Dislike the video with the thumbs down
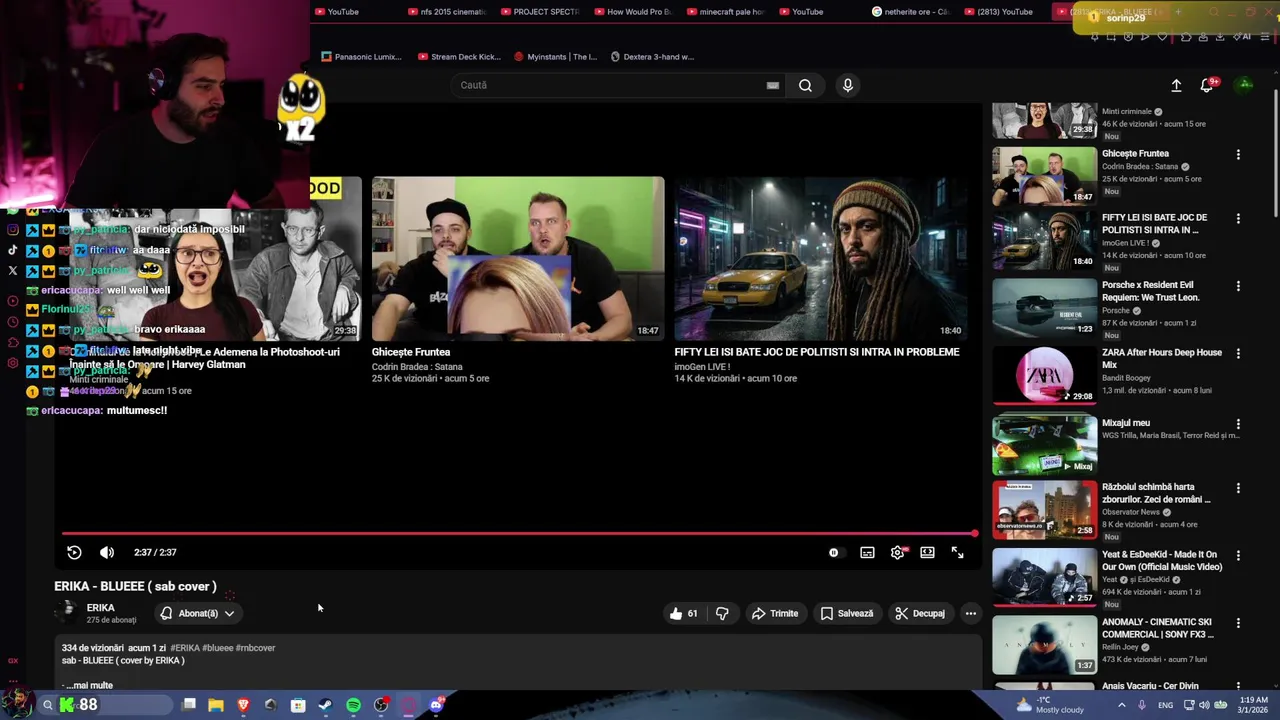Image resolution: width=1280 pixels, height=720 pixels. [x=722, y=613]
